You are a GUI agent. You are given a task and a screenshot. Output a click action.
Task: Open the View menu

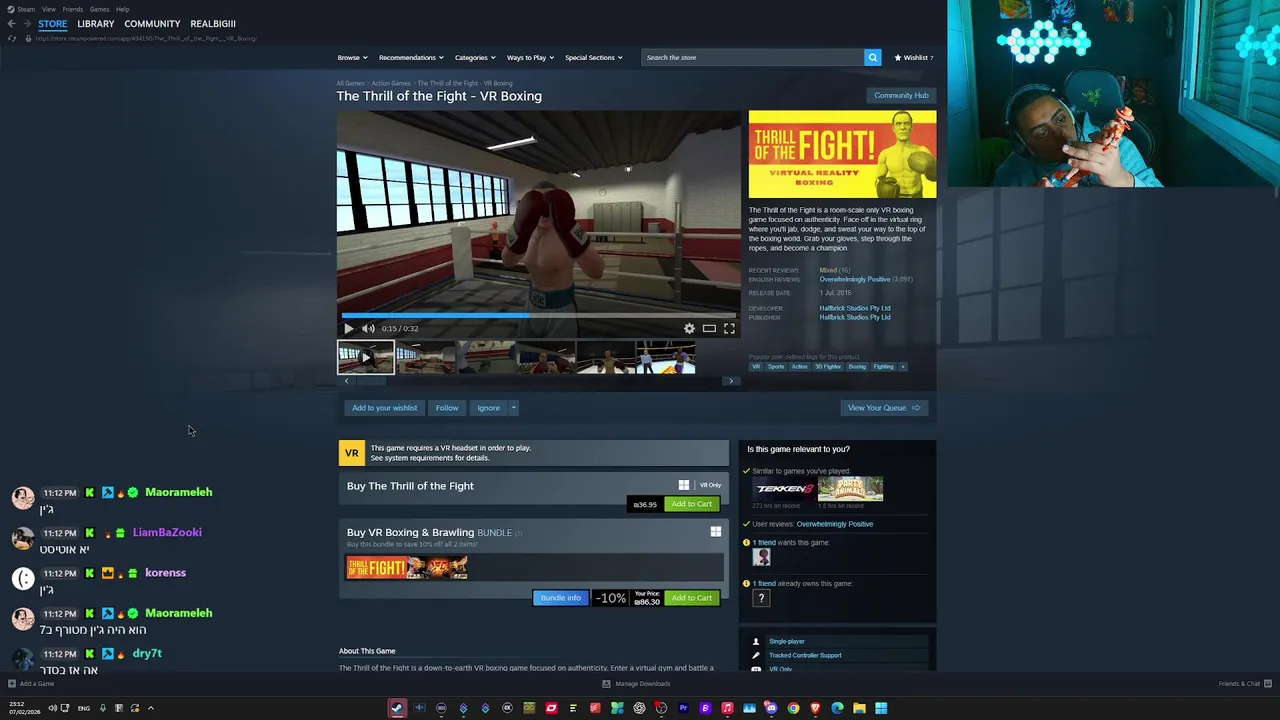[x=48, y=9]
